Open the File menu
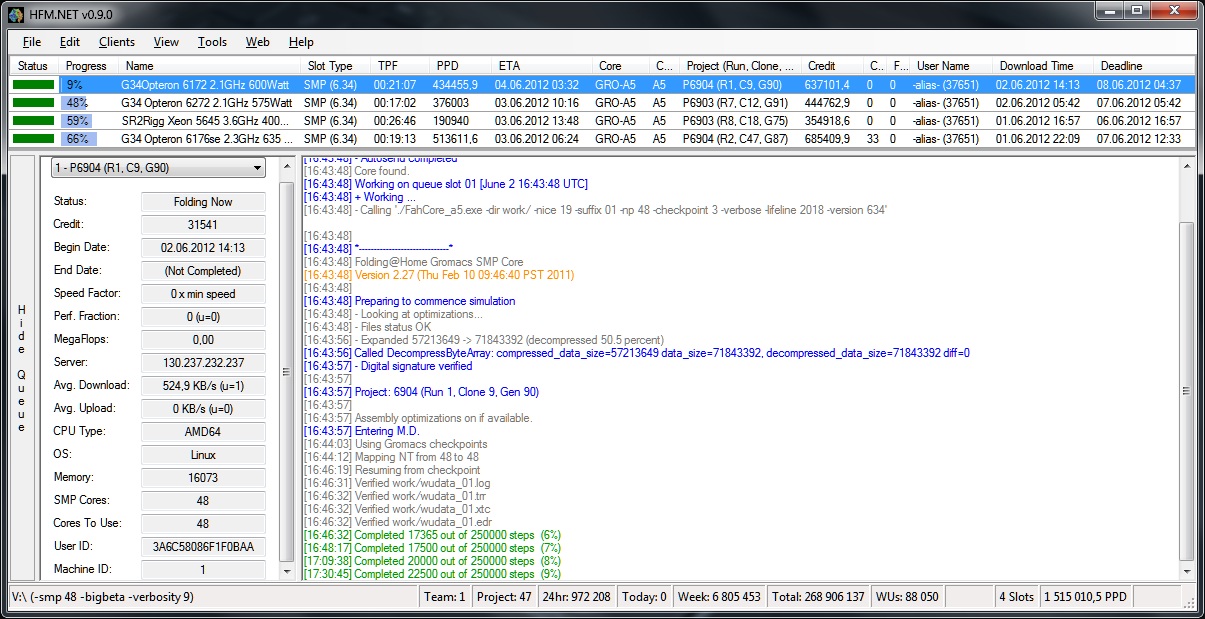1205x619 pixels. (x=32, y=42)
